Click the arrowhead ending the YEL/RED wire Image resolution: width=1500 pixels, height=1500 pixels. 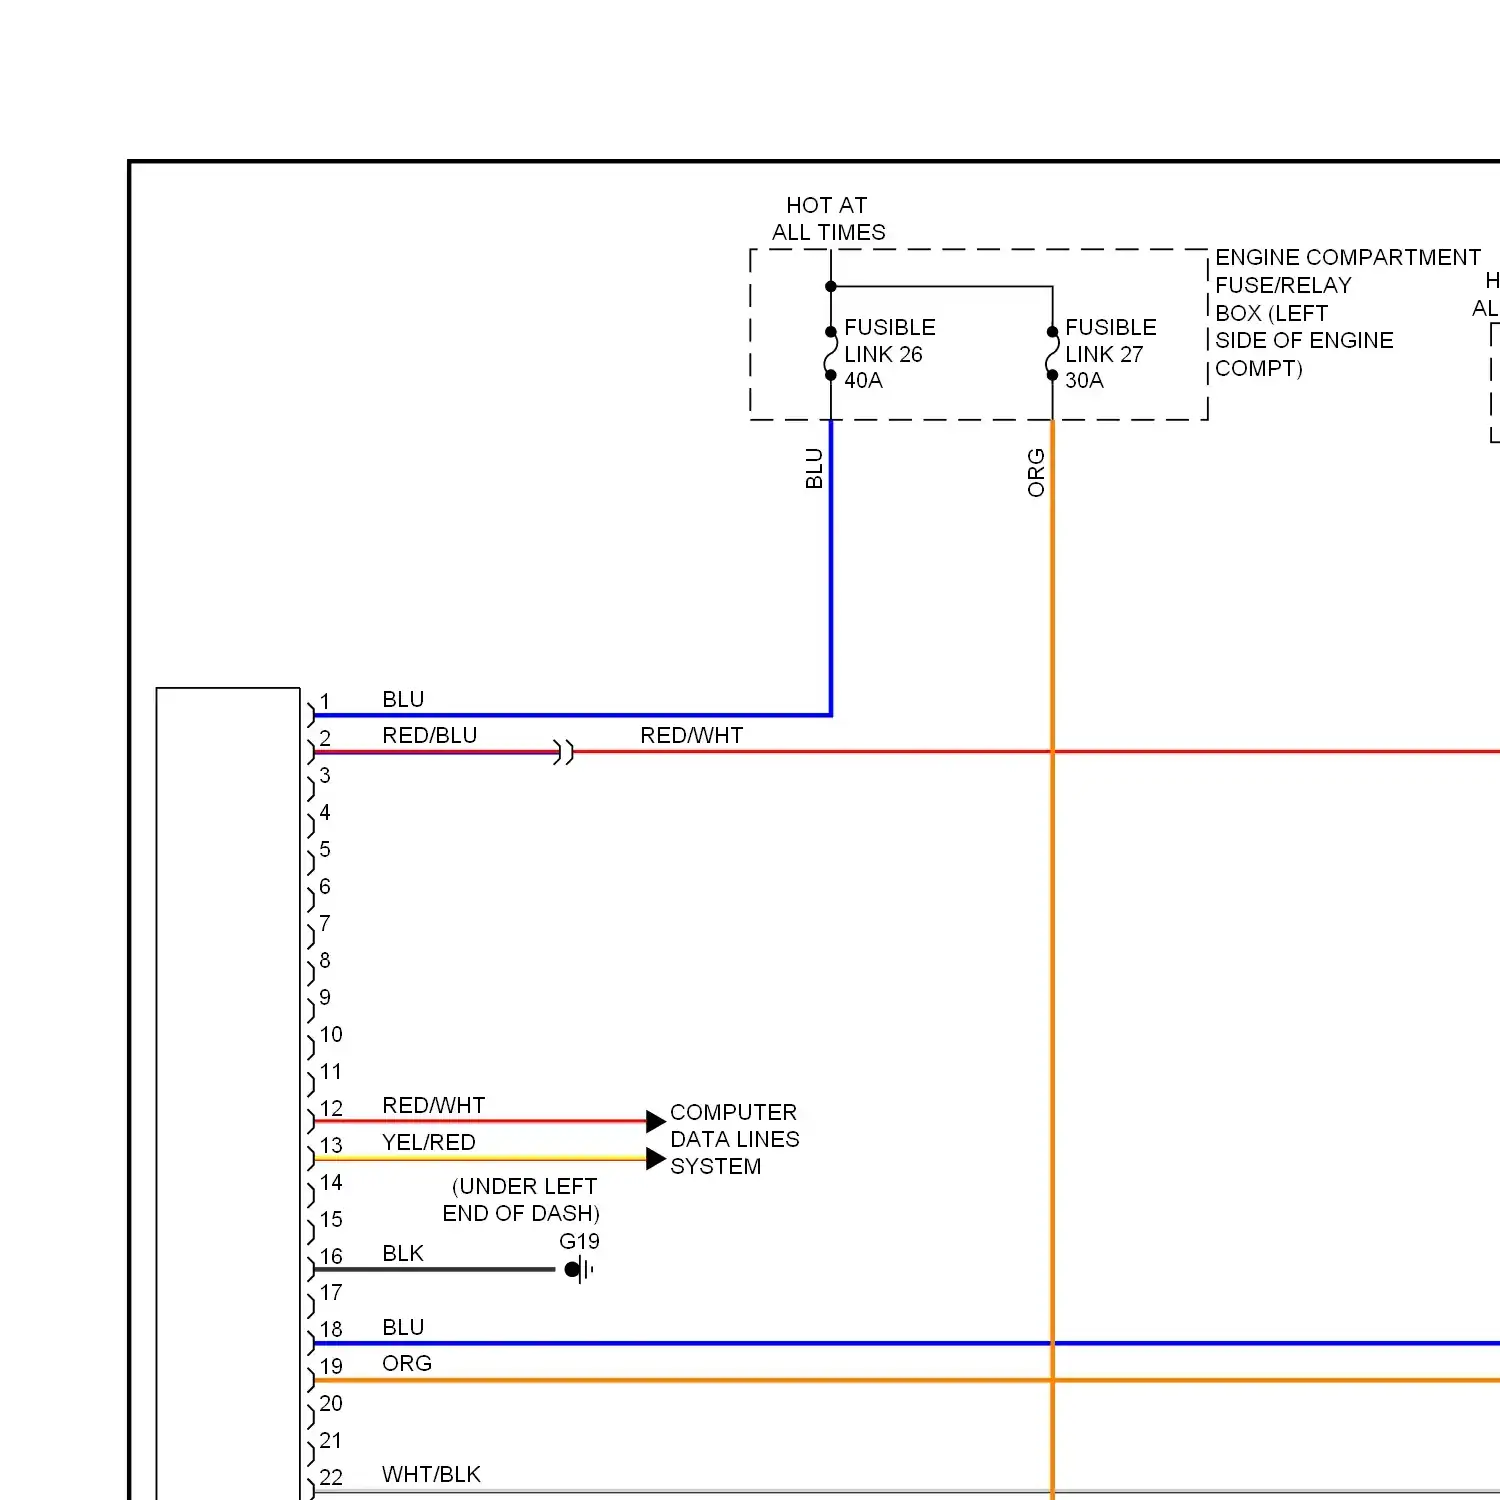[x=656, y=1159]
